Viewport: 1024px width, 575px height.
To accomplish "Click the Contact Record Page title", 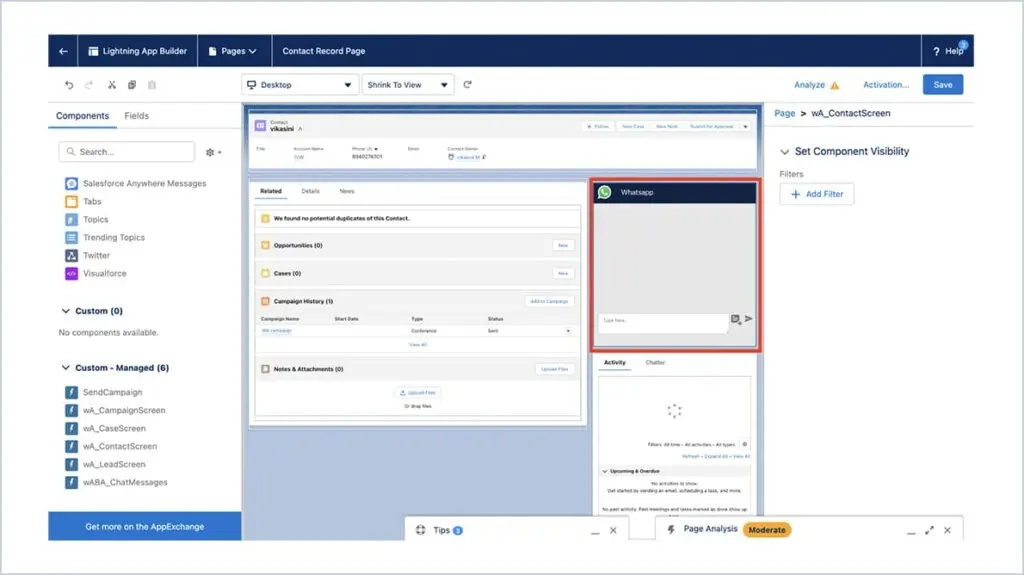I will click(323, 51).
